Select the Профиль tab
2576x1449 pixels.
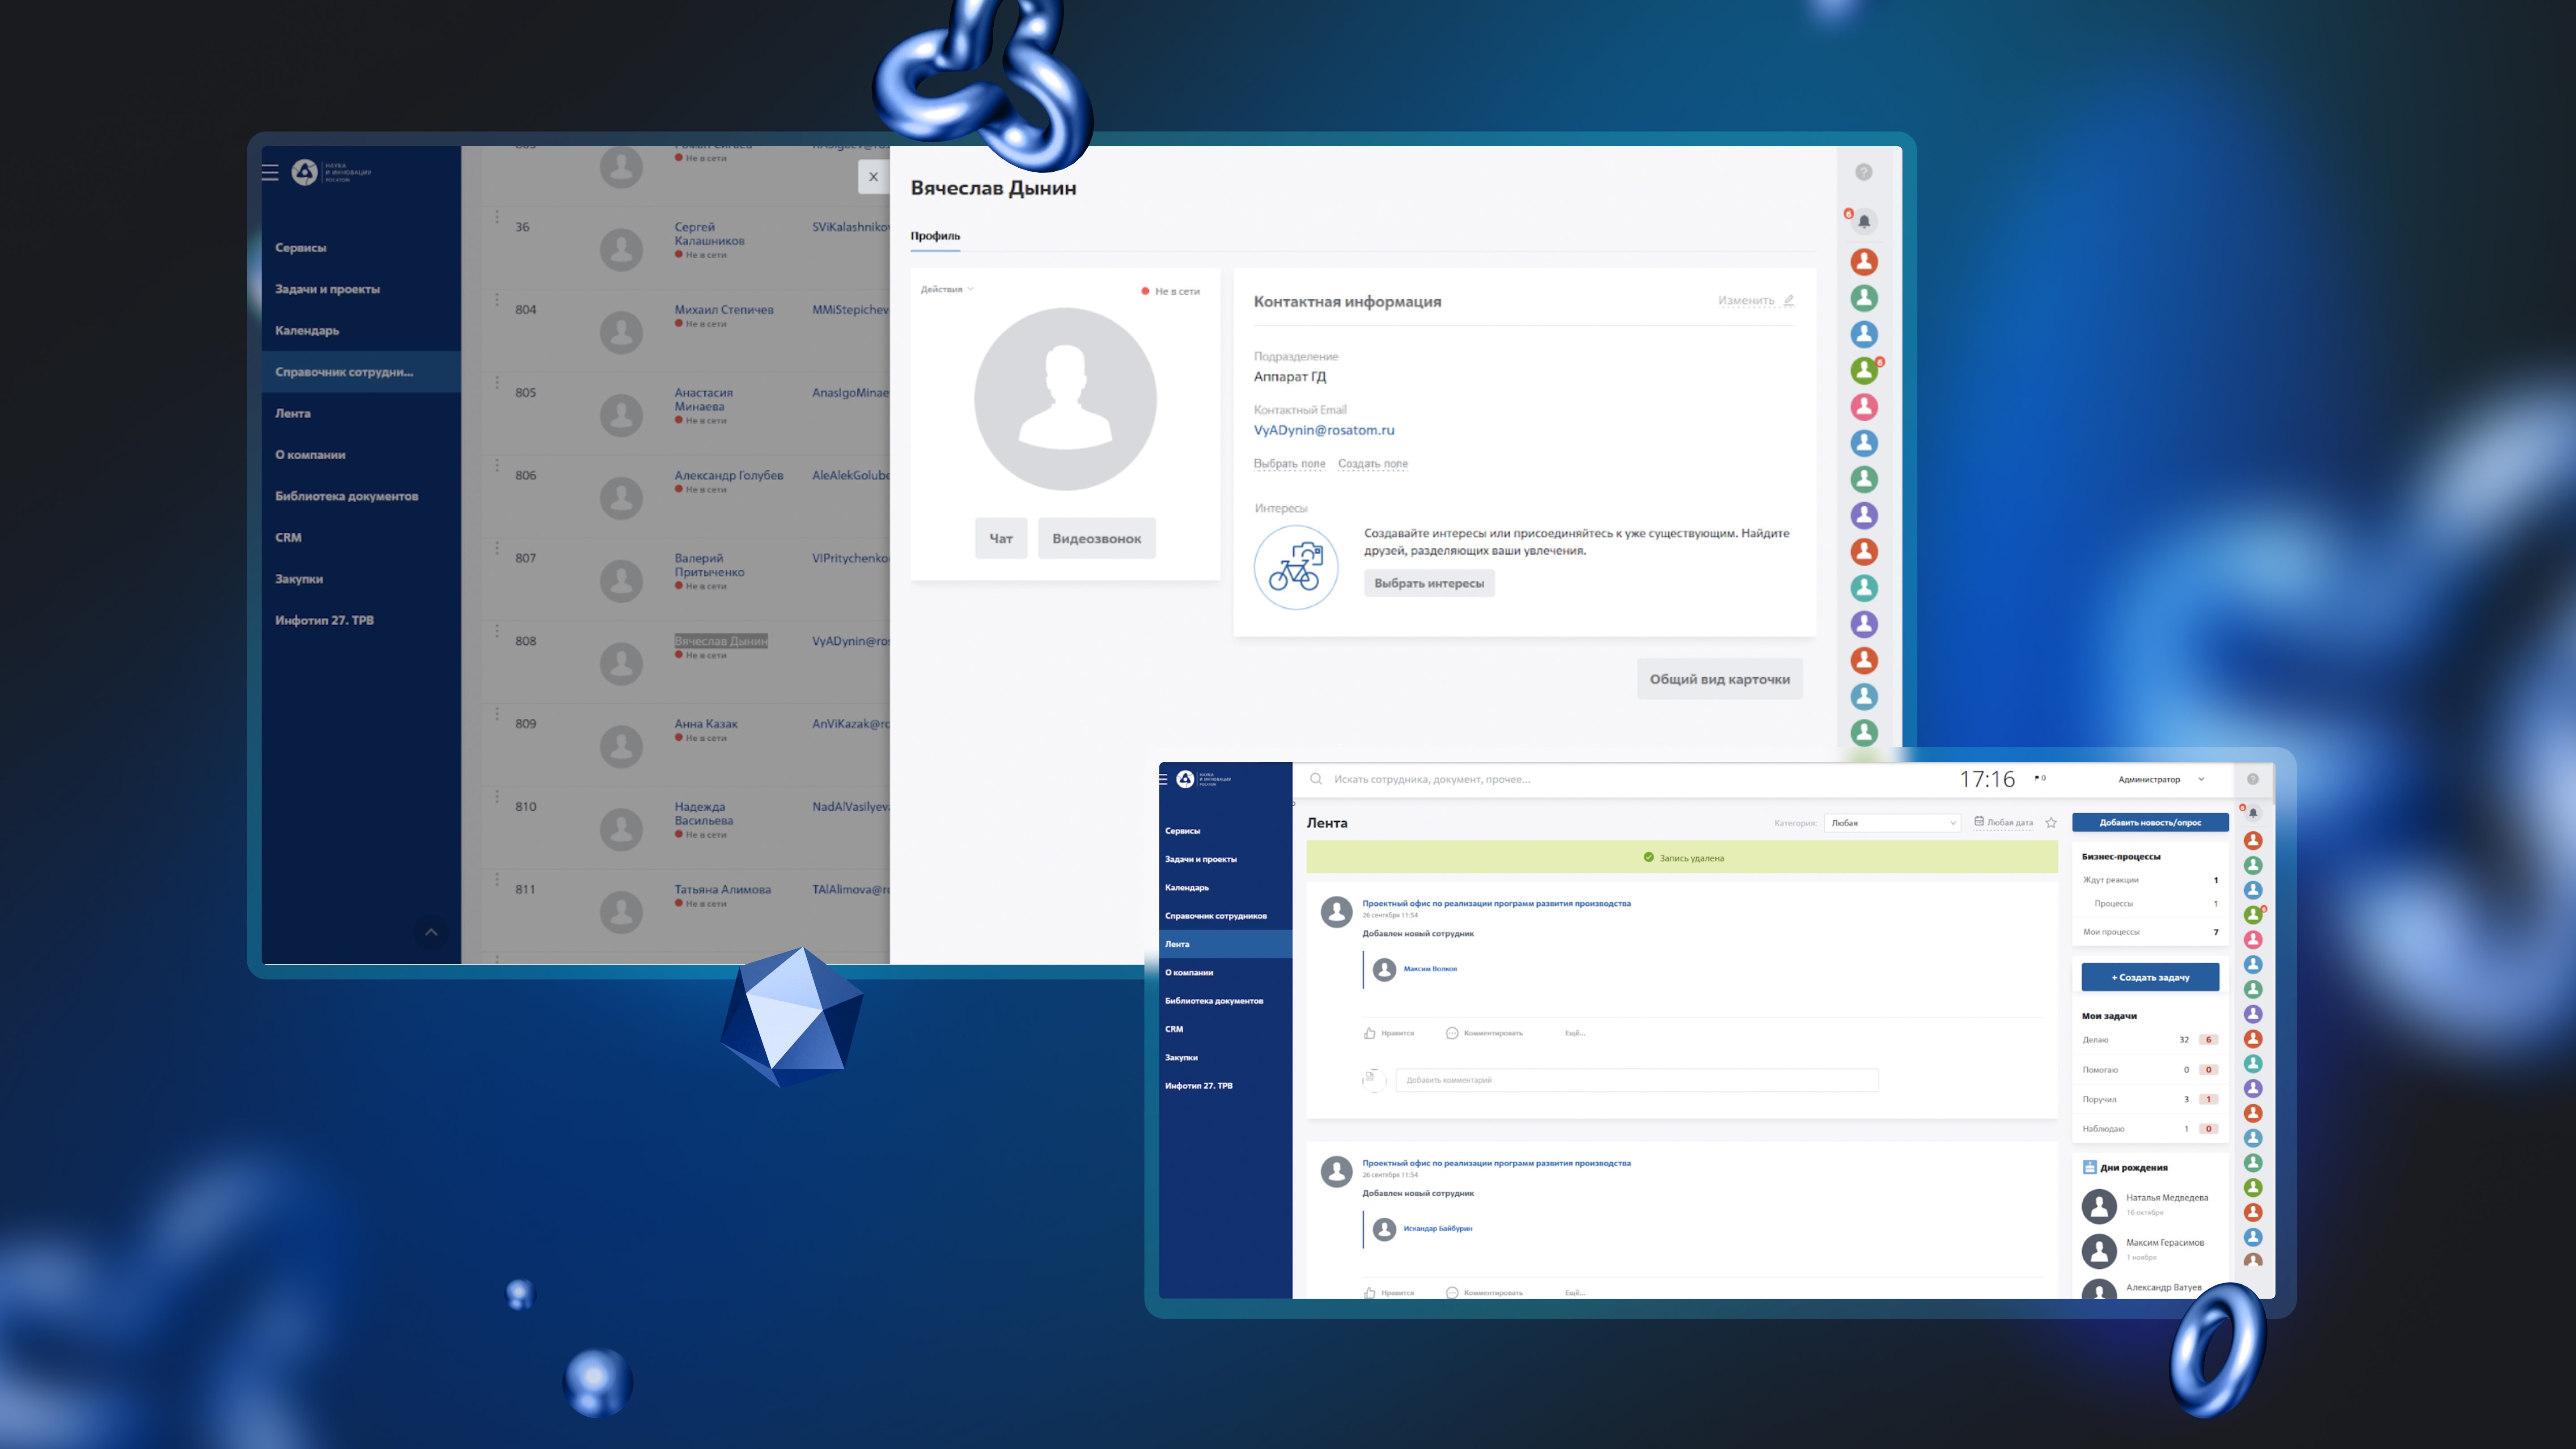pyautogui.click(x=935, y=236)
